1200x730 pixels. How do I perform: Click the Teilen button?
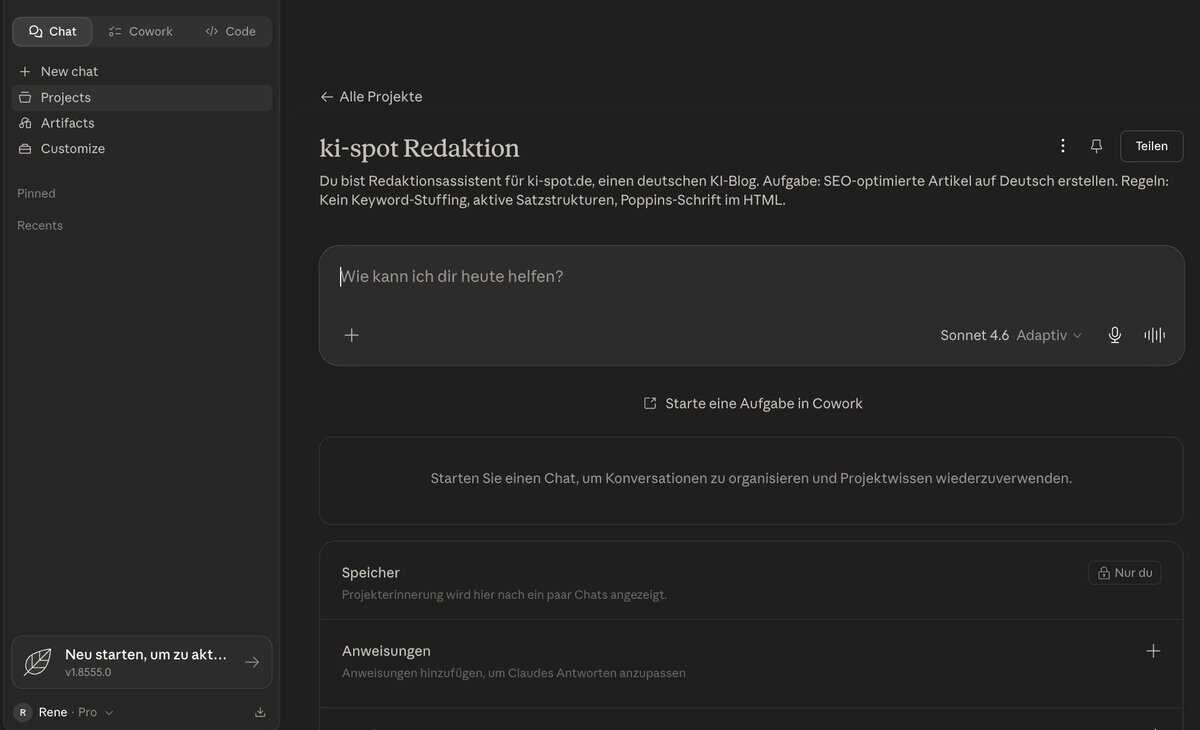click(1152, 146)
